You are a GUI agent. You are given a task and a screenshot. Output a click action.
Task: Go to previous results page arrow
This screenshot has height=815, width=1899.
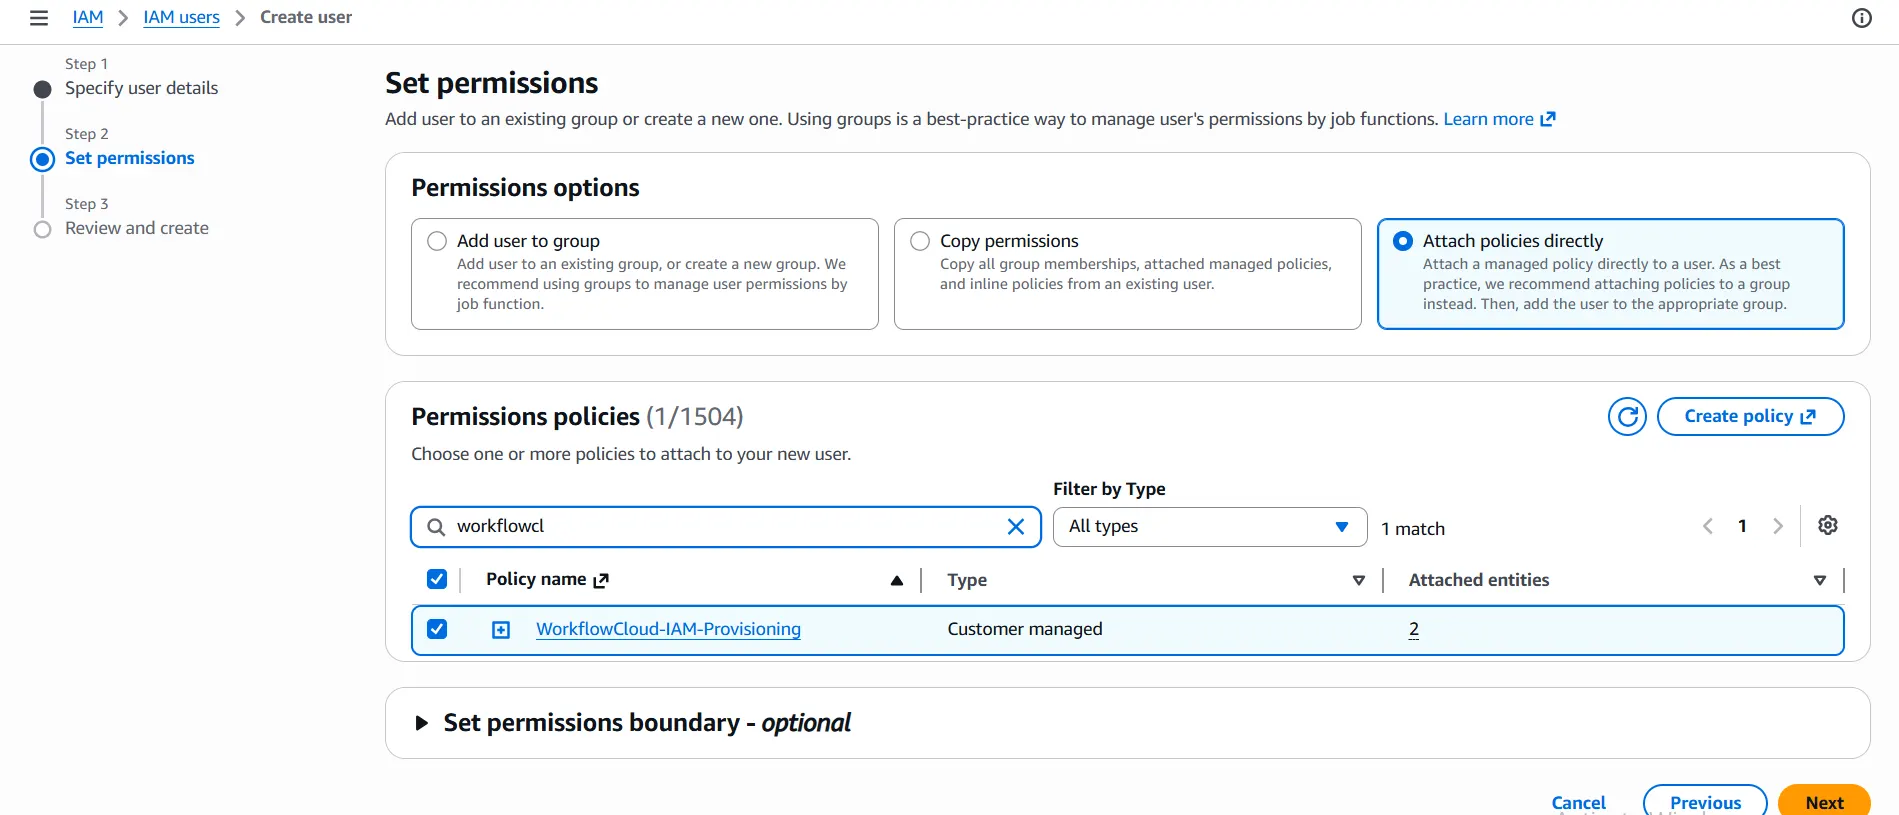[x=1708, y=526]
